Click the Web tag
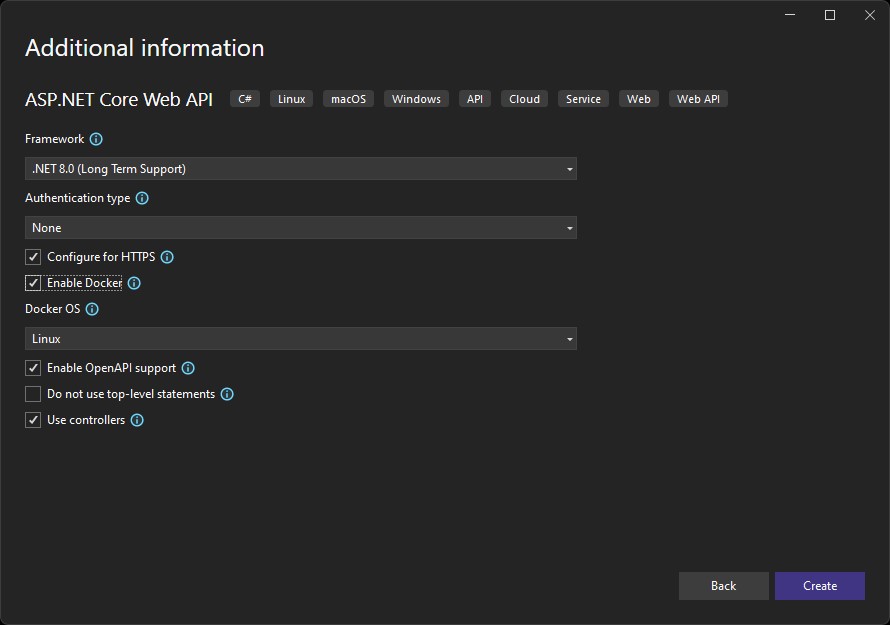 [x=639, y=99]
